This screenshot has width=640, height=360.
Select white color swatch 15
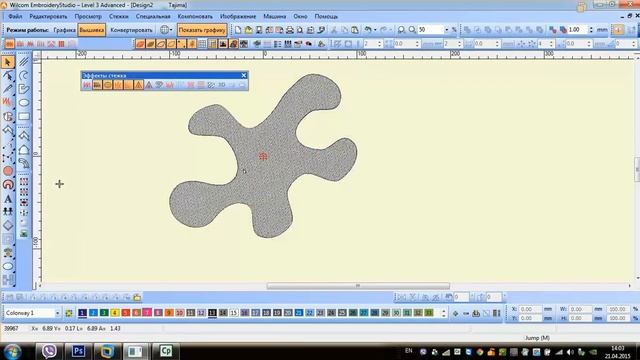pyautogui.click(x=233, y=313)
